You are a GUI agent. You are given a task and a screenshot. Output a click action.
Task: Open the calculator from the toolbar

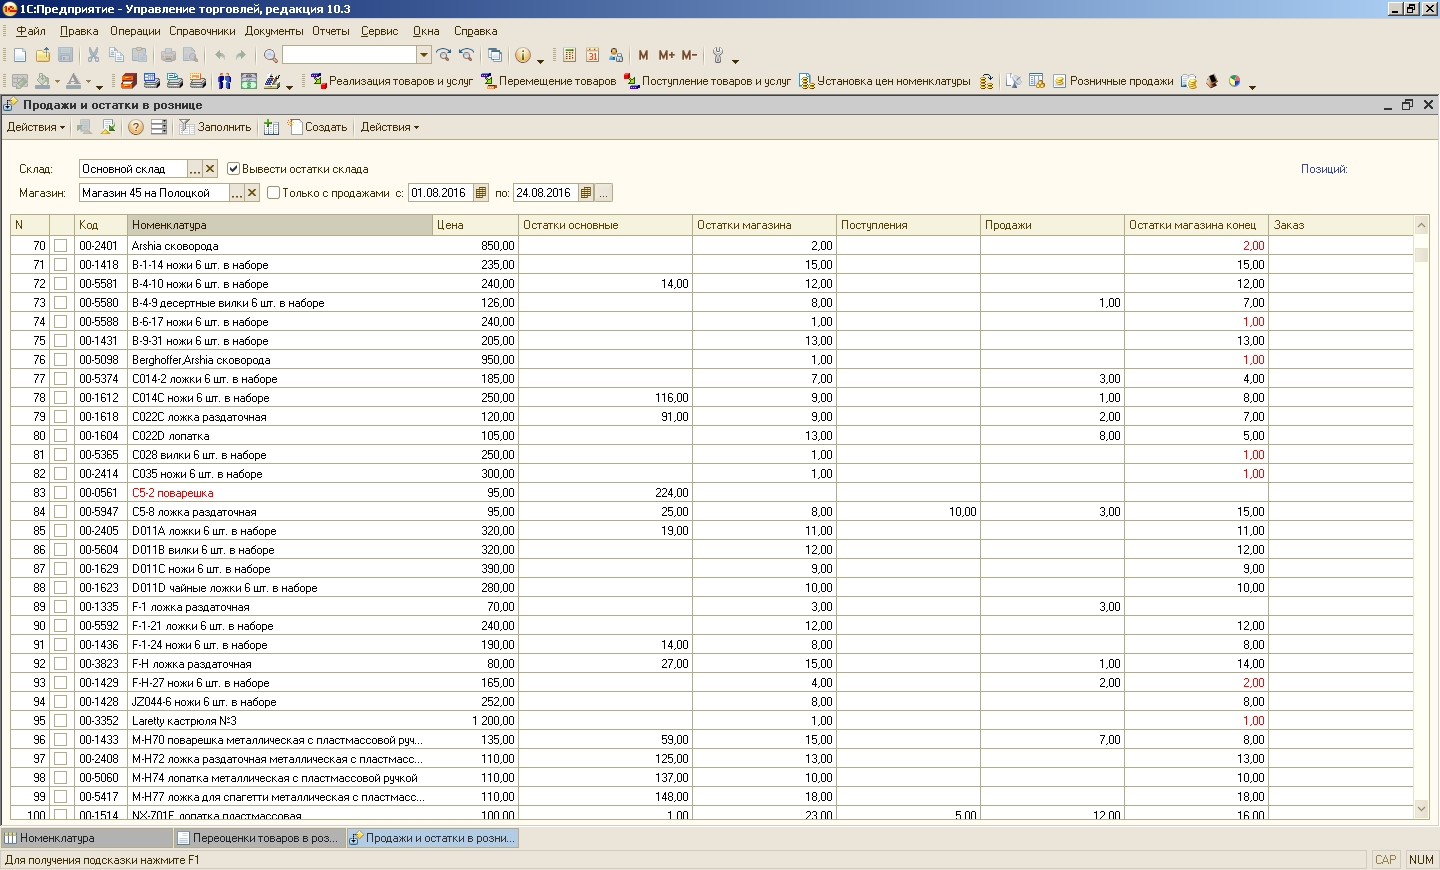click(569, 56)
